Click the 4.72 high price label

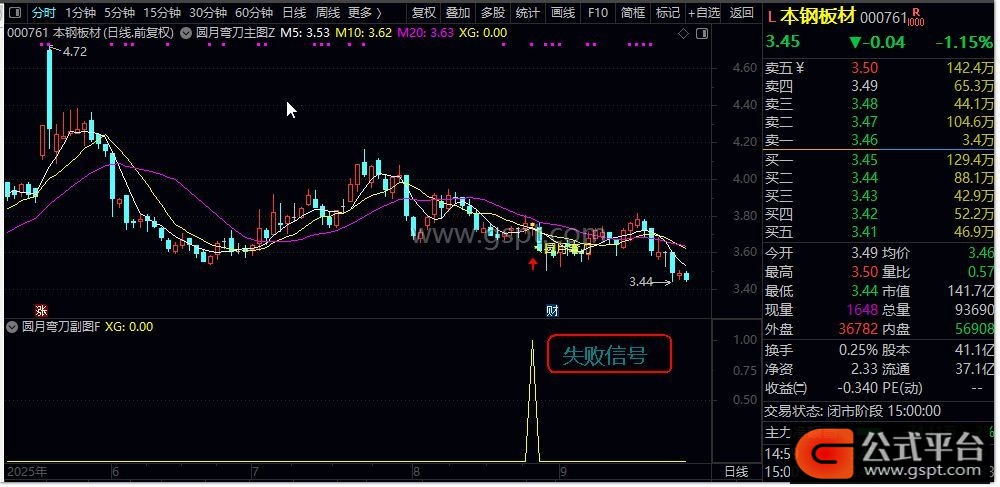click(75, 52)
